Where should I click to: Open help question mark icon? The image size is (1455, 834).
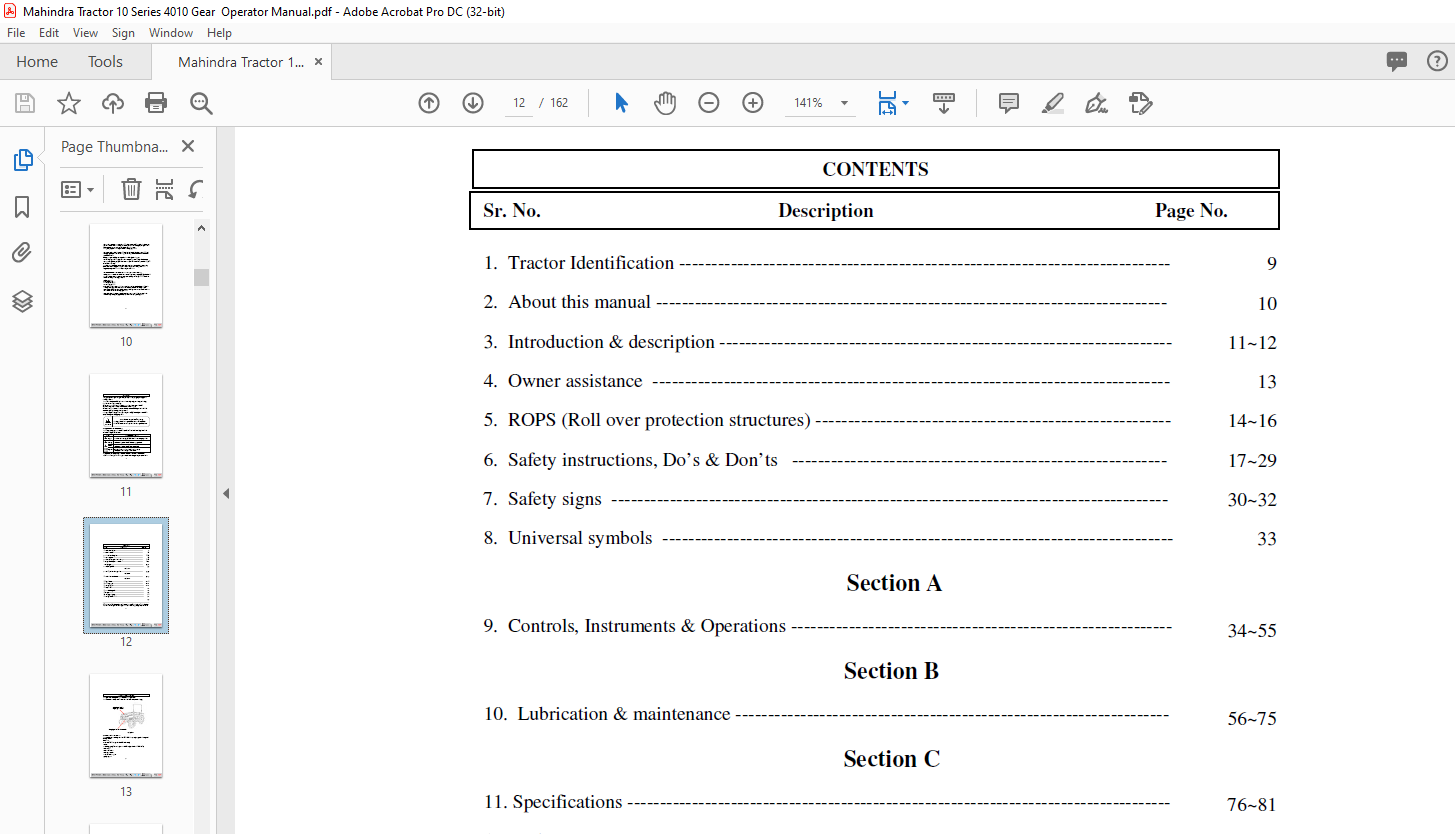click(x=1437, y=61)
